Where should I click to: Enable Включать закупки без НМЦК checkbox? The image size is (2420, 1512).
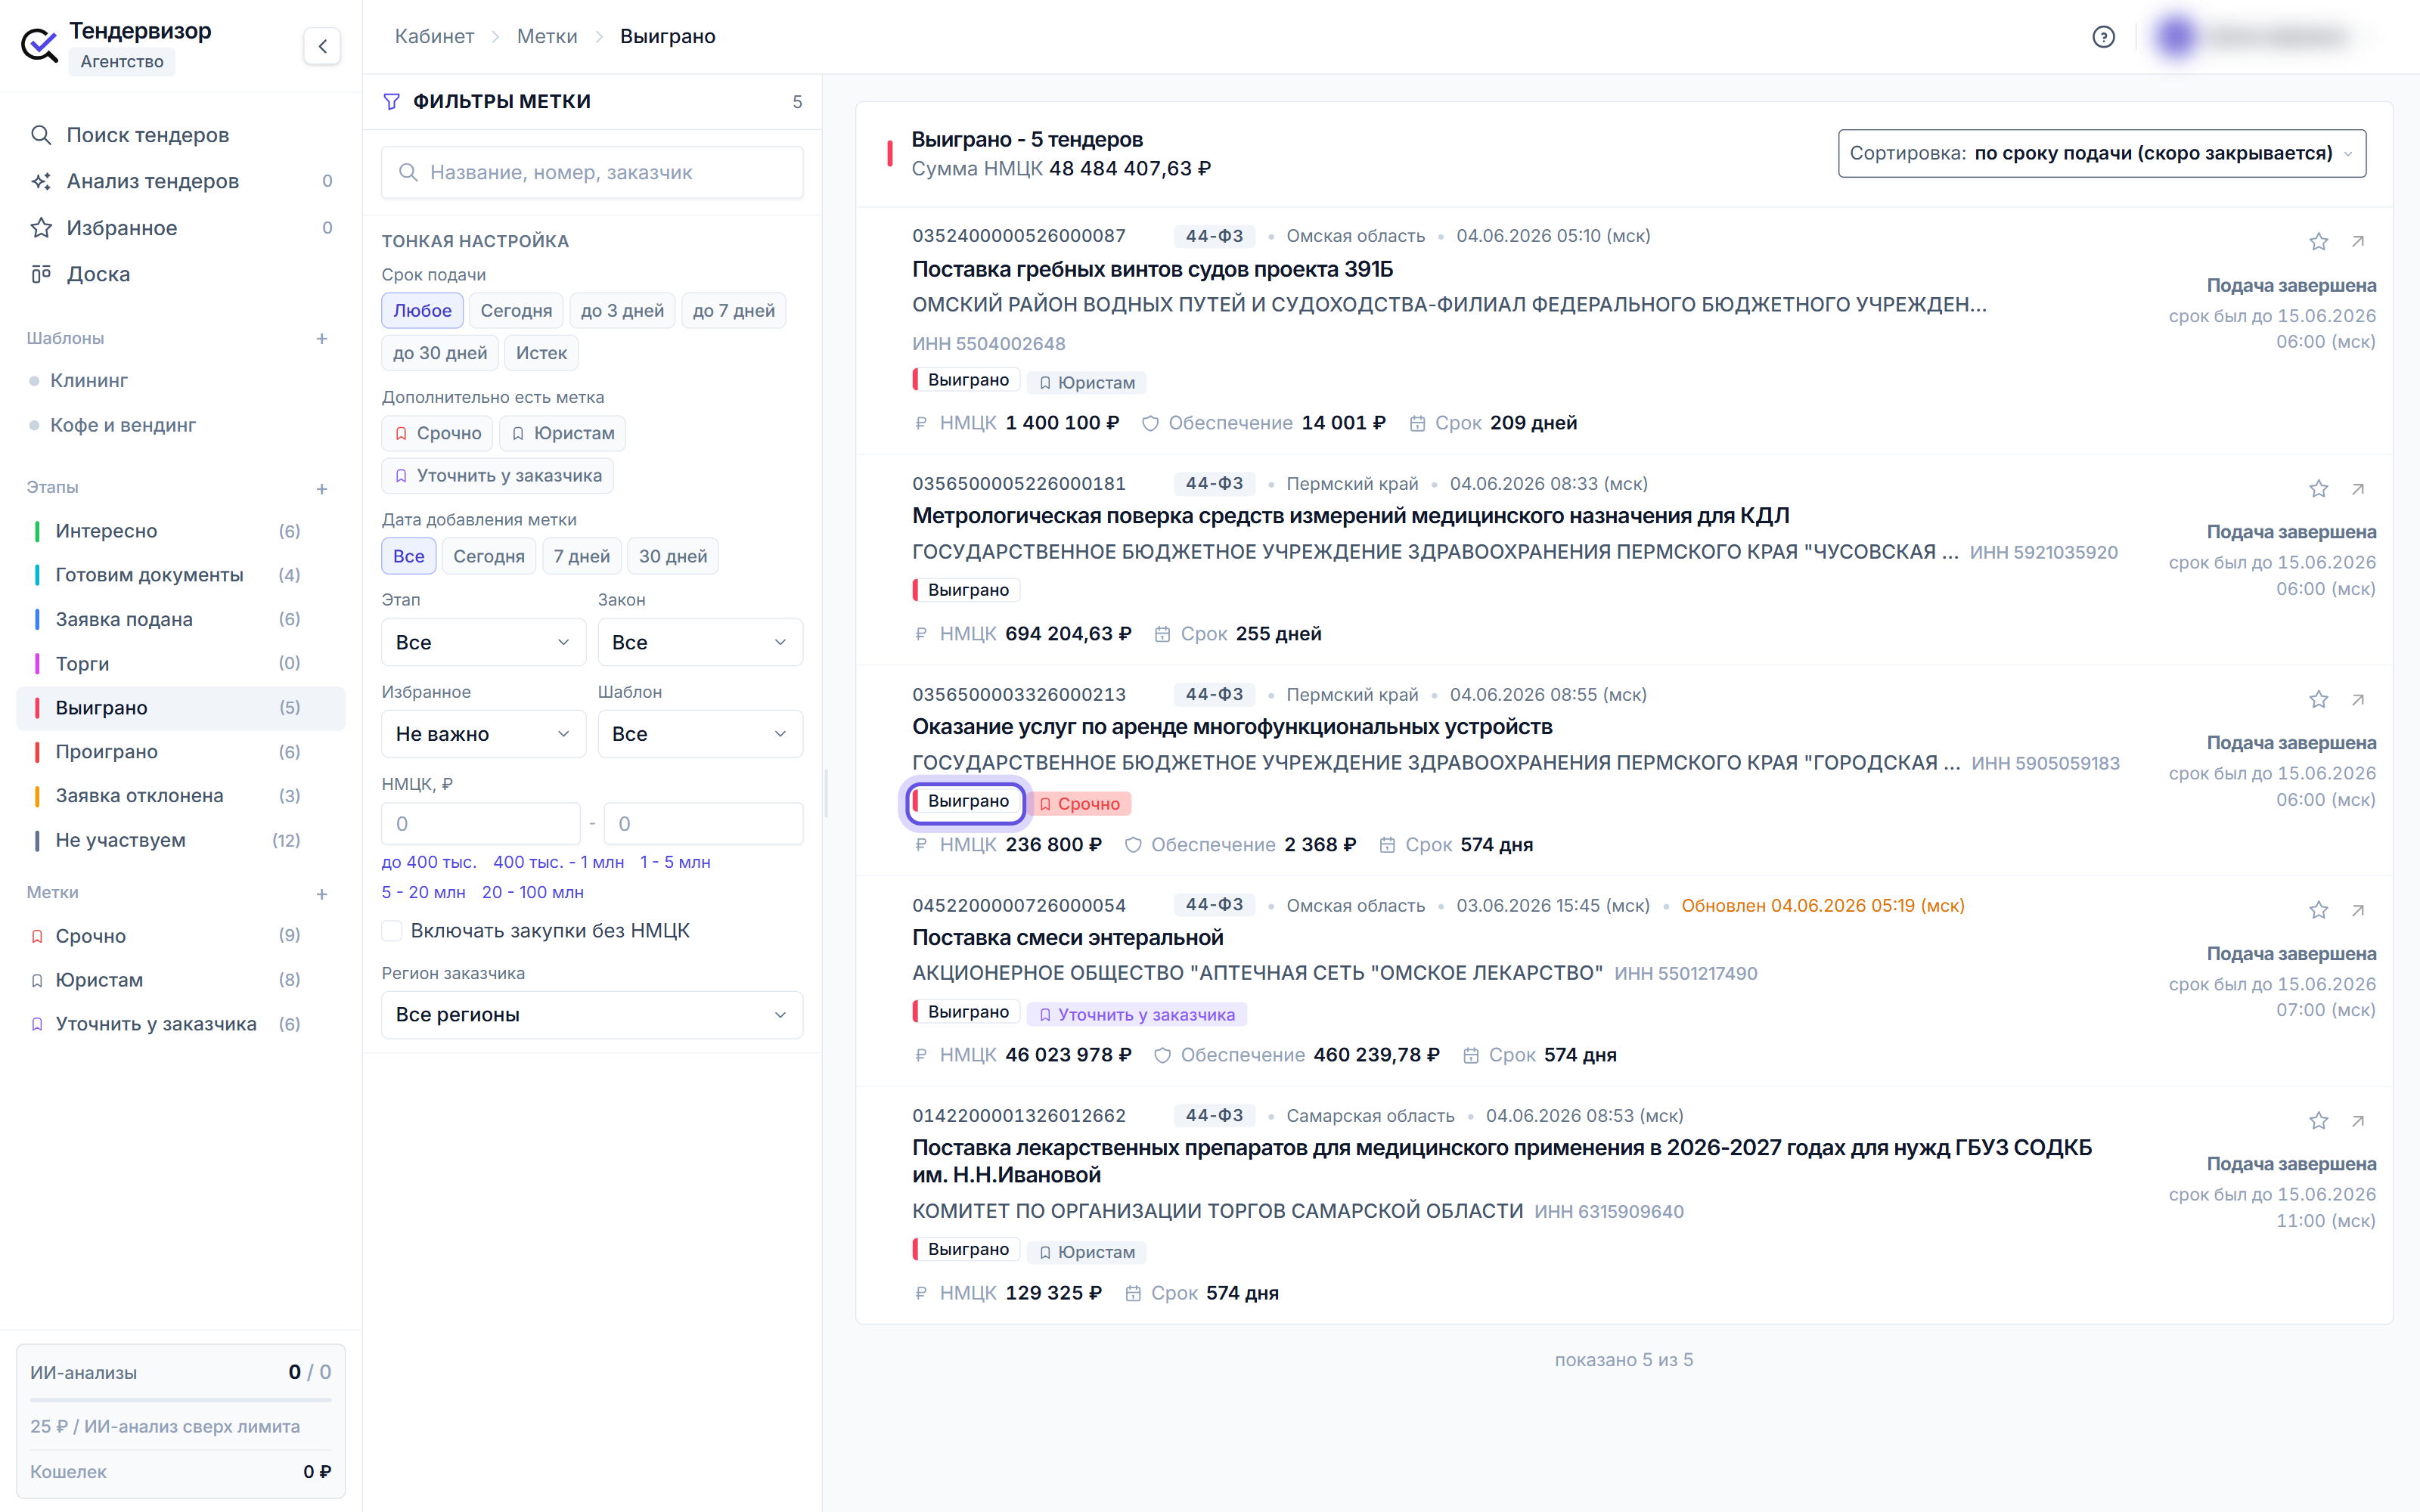[392, 931]
